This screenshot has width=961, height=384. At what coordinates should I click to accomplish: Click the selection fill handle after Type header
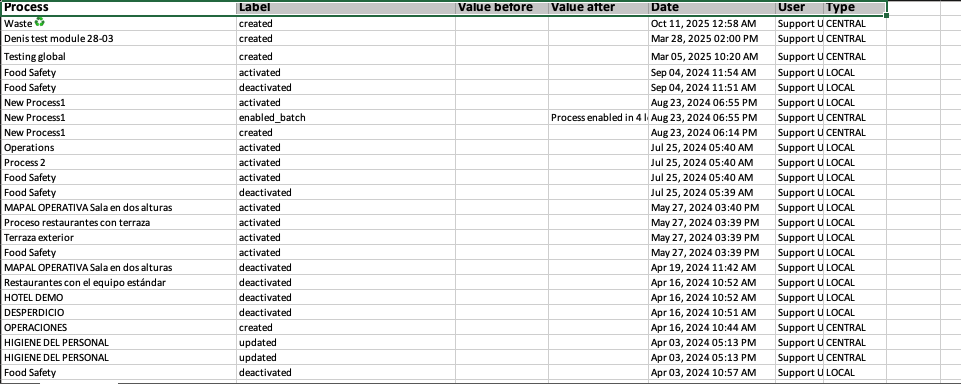(x=886, y=15)
